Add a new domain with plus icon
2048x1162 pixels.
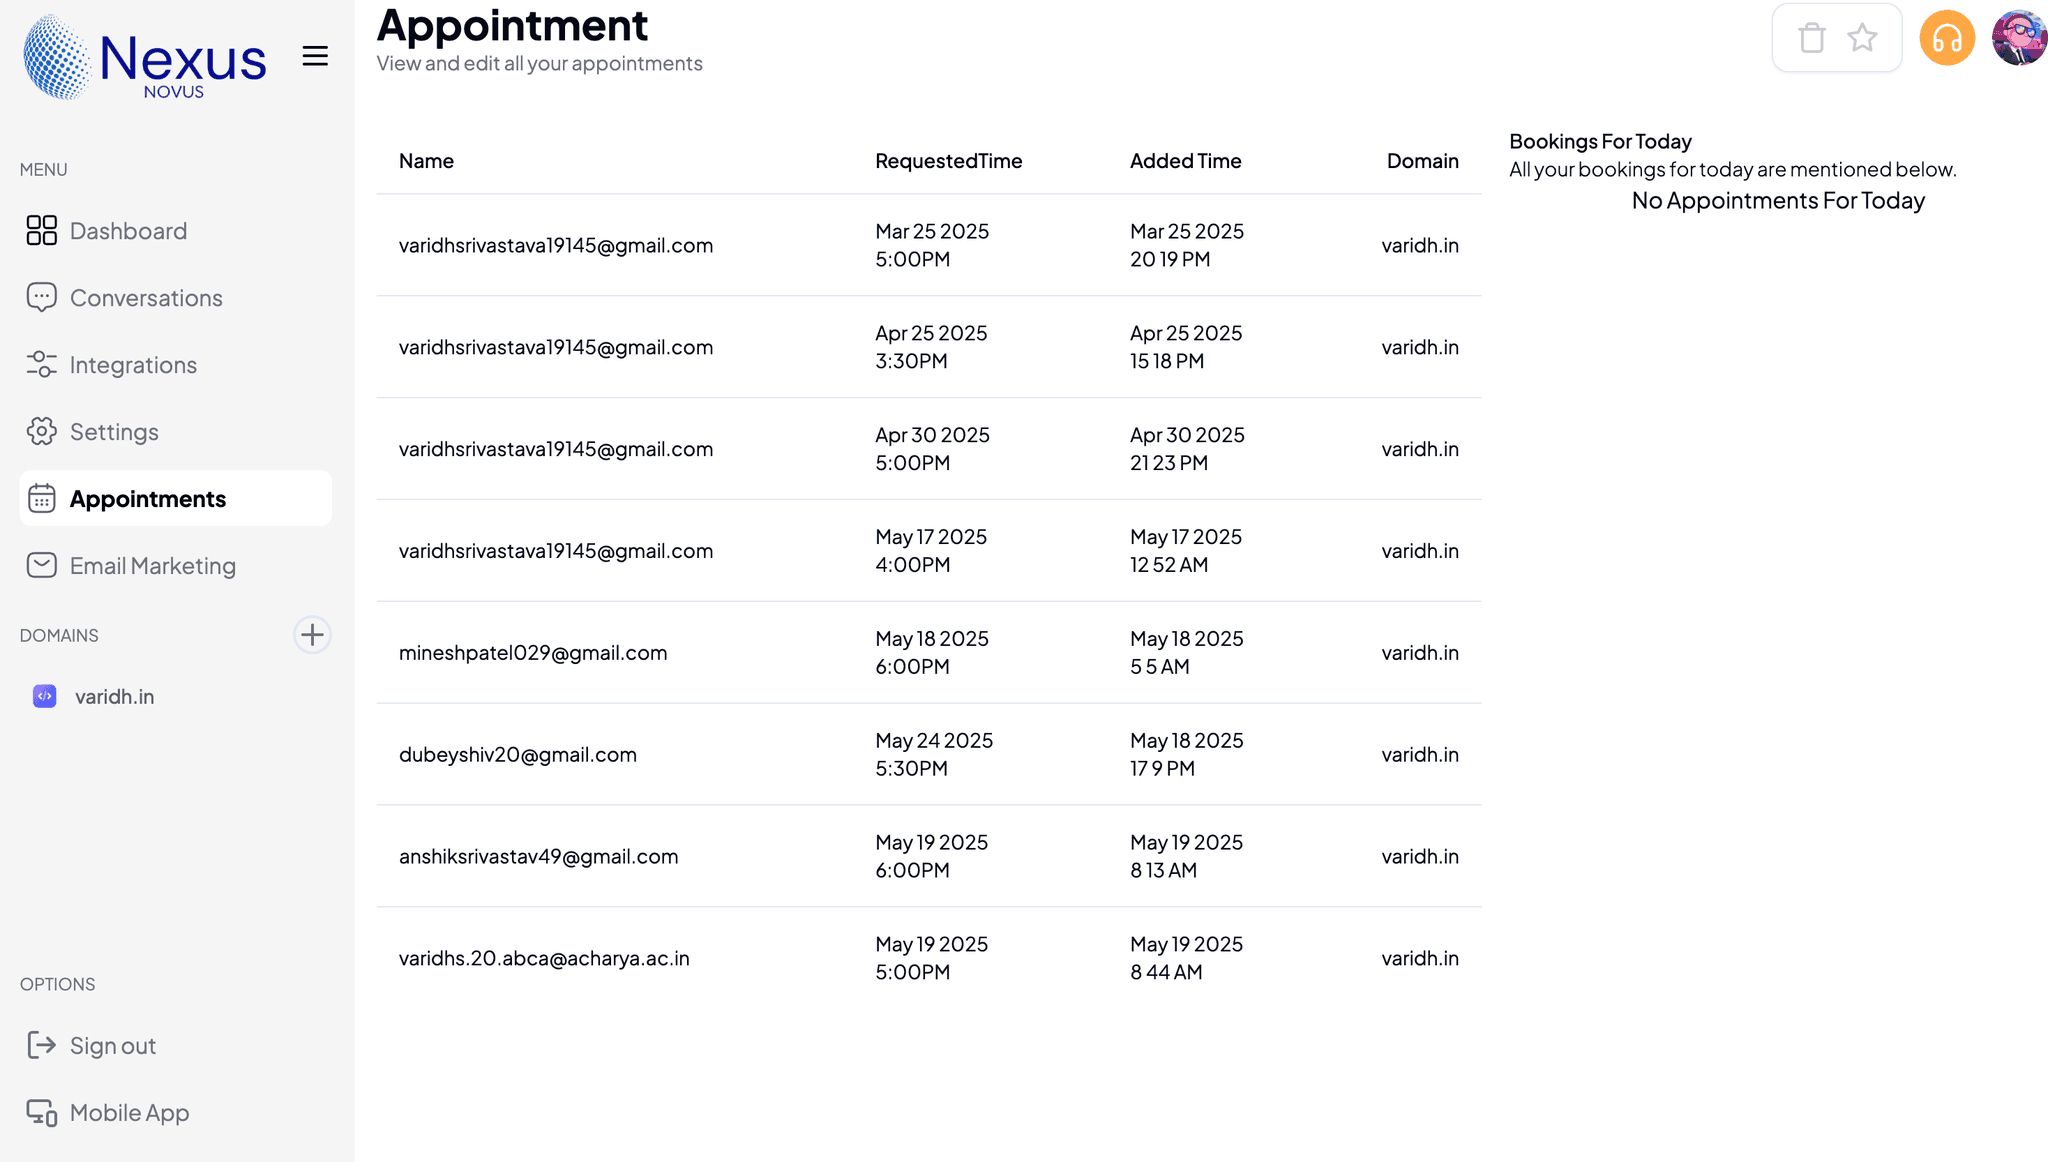coord(312,635)
